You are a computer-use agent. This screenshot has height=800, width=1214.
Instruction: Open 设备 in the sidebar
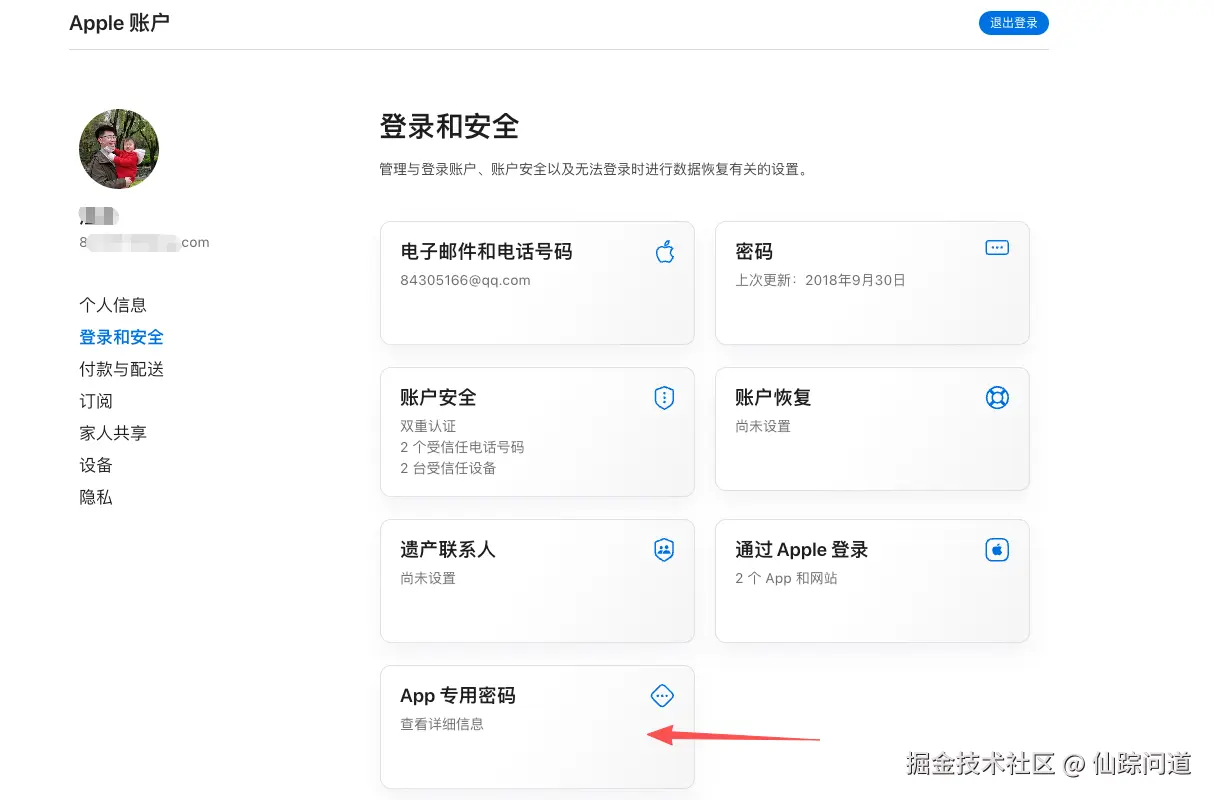pyautogui.click(x=96, y=465)
